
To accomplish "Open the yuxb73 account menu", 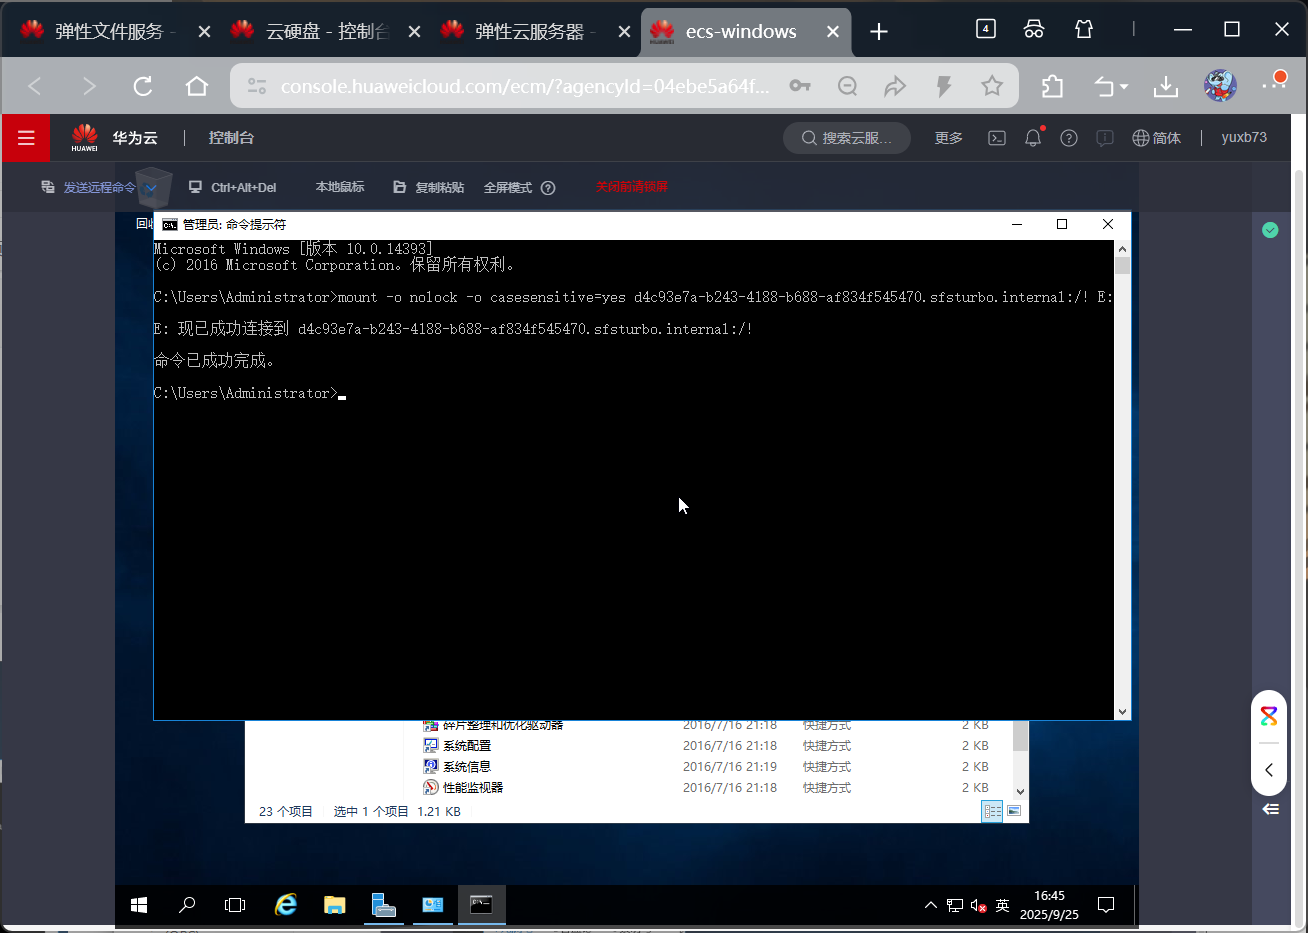I will 1244,138.
